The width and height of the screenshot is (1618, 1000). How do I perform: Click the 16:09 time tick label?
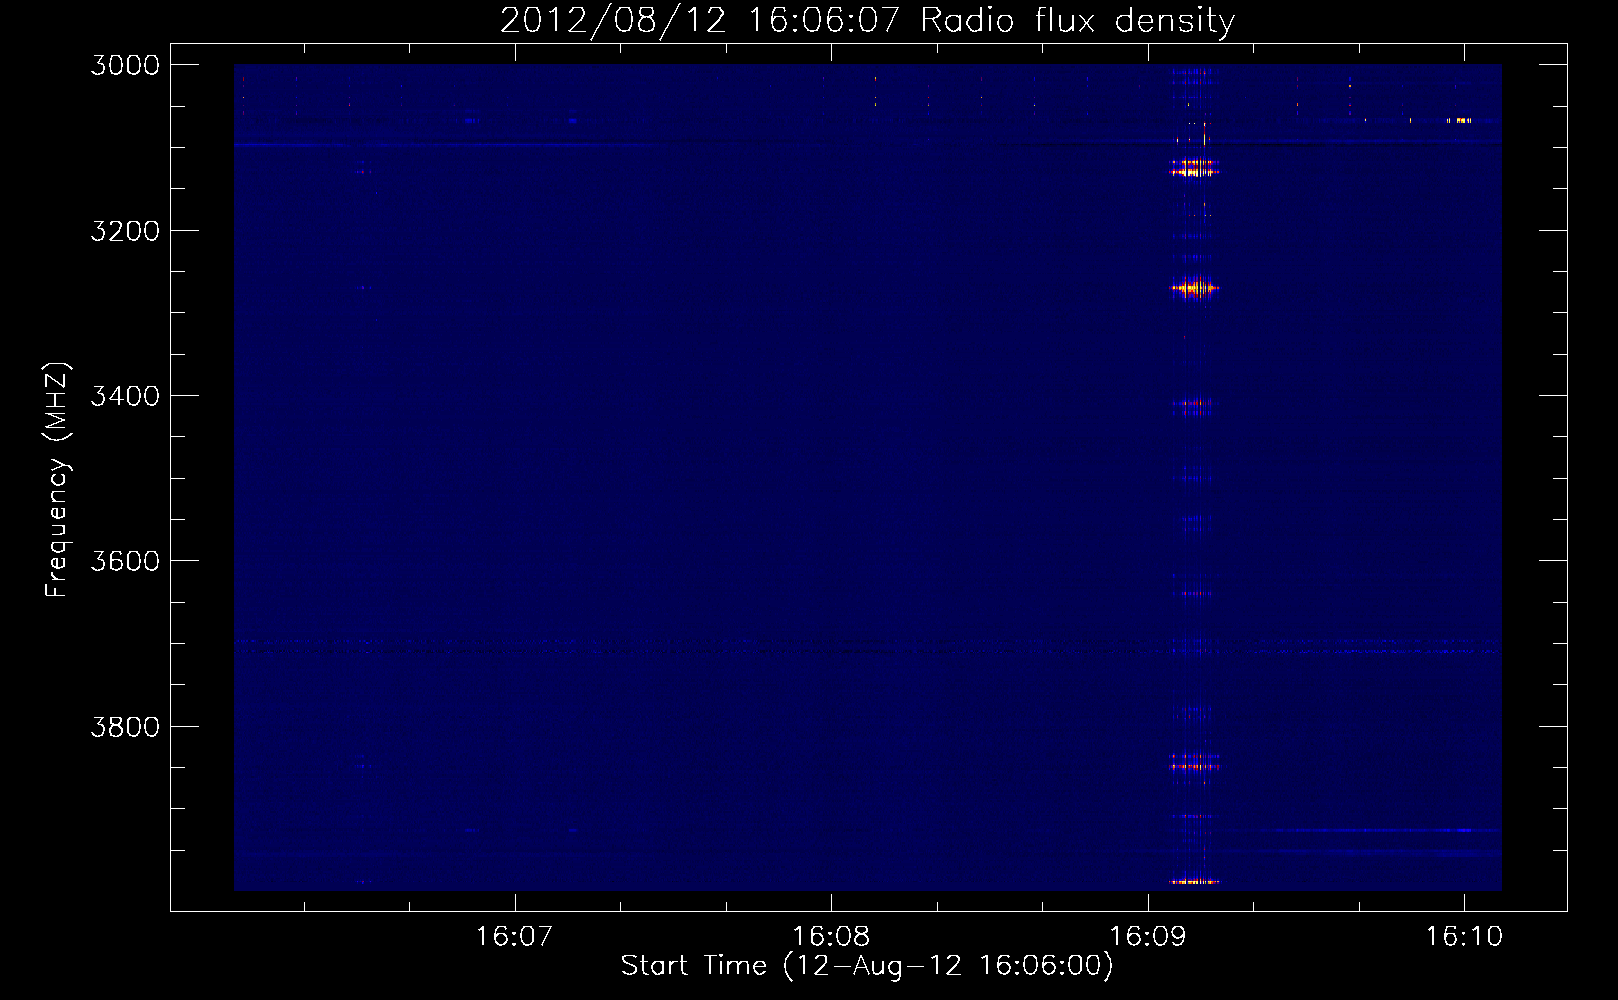[x=1147, y=936]
